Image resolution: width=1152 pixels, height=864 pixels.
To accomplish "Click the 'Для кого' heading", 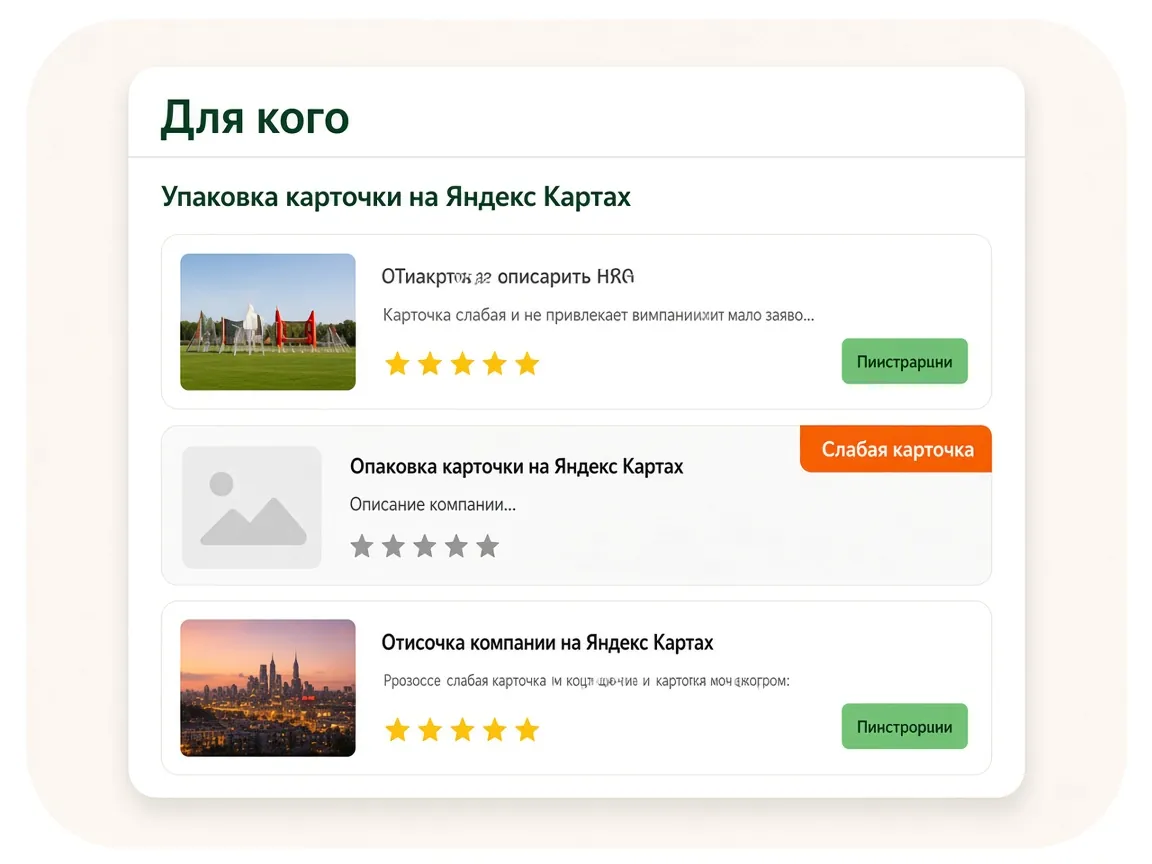I will [x=255, y=118].
